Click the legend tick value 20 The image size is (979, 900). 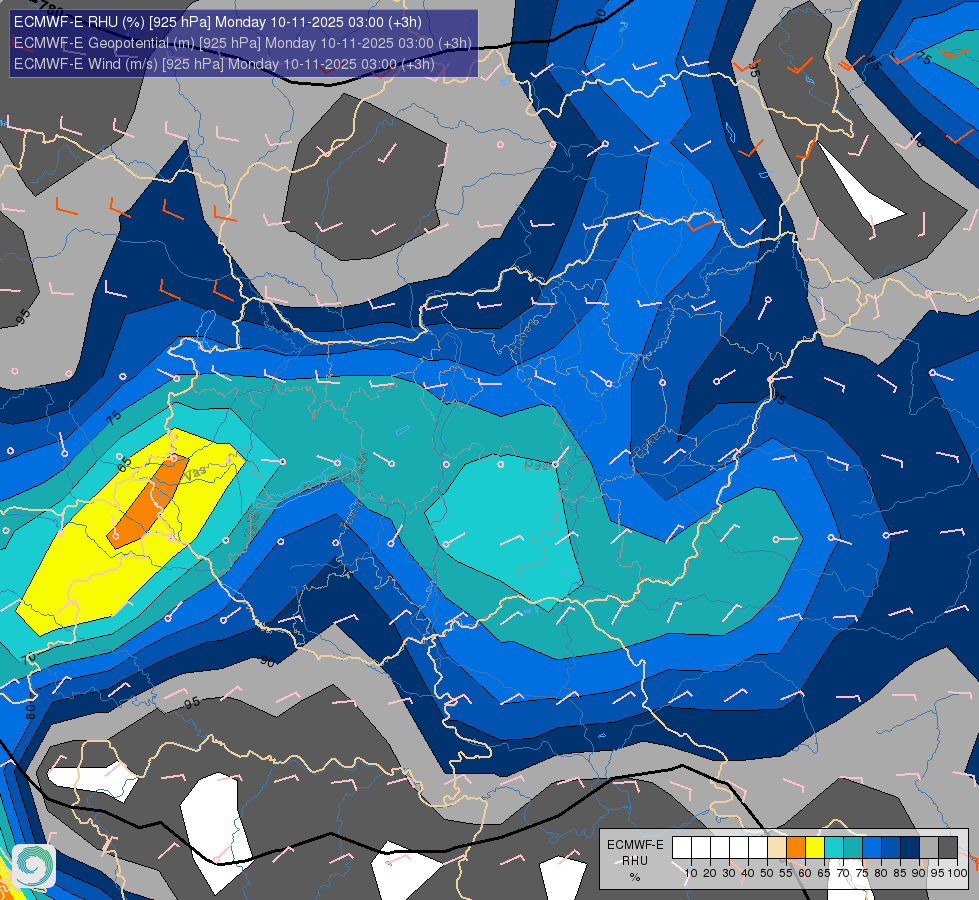click(x=710, y=873)
